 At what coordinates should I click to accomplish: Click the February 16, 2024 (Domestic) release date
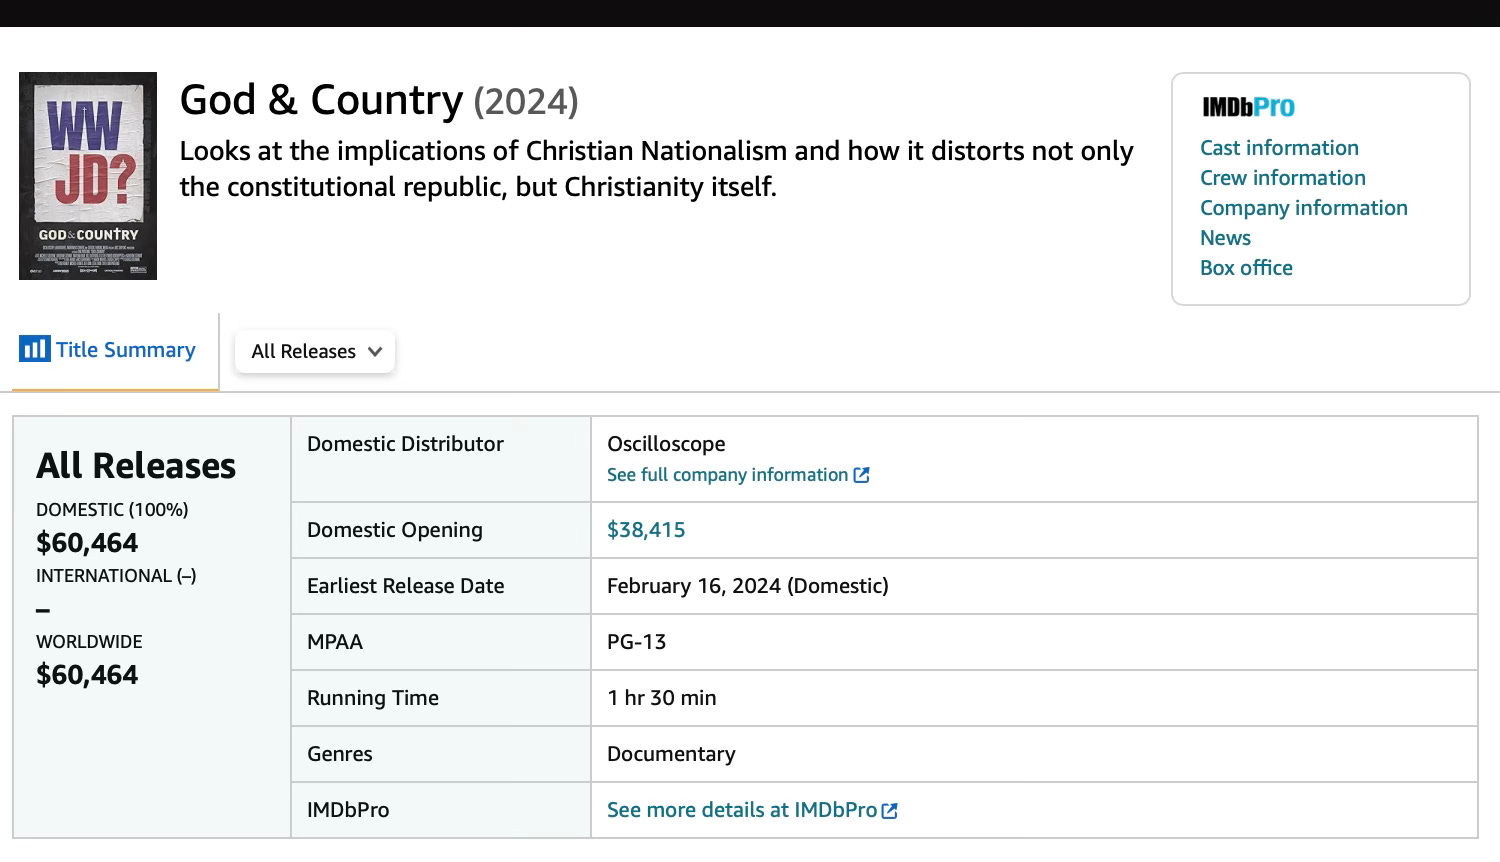[748, 586]
